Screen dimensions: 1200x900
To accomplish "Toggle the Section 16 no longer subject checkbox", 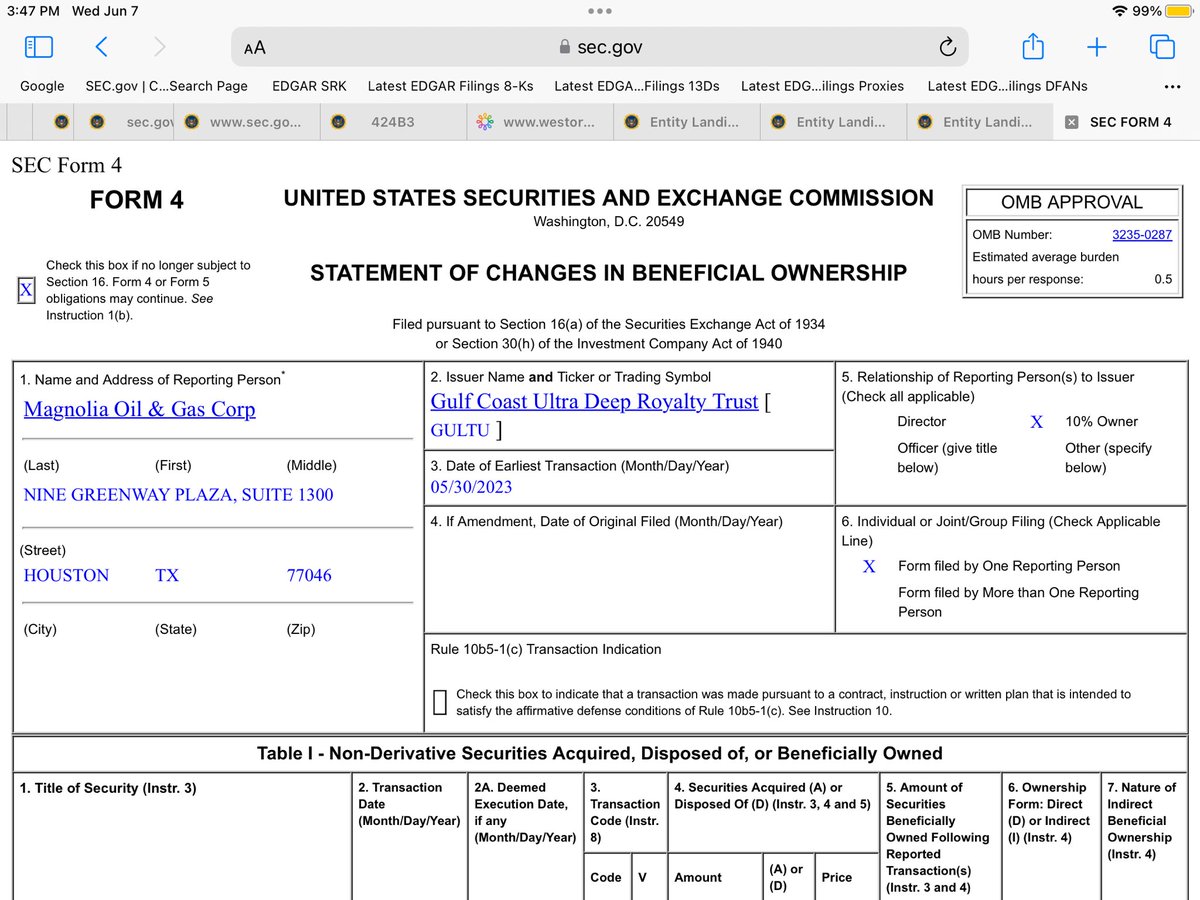I will [26, 290].
